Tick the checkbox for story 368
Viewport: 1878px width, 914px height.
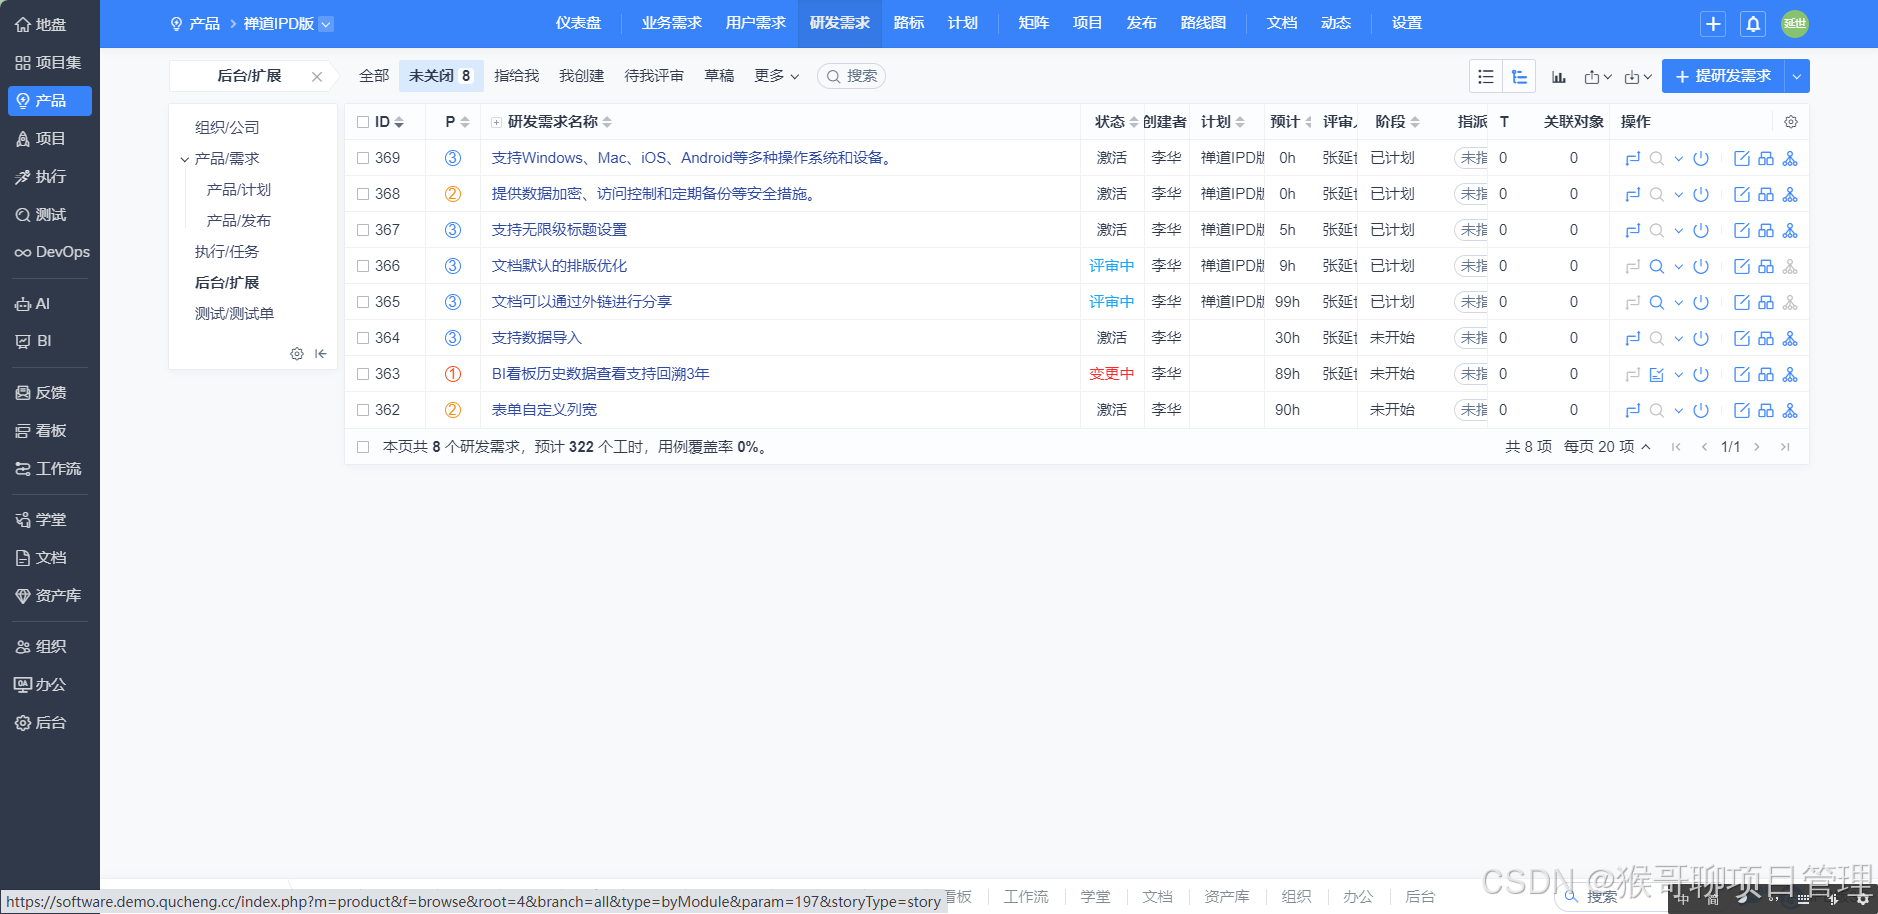coord(363,194)
